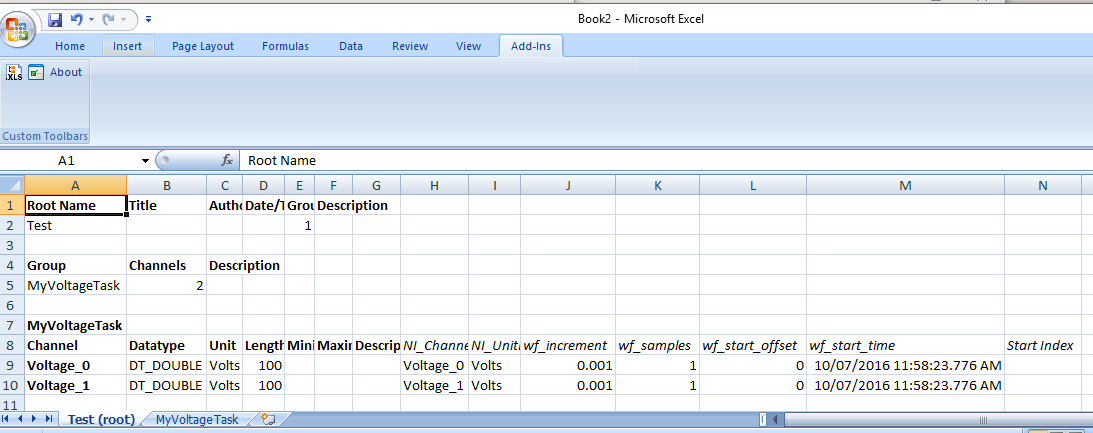This screenshot has width=1093, height=433.
Task: Click the next sheet navigation arrow
Action: point(34,418)
